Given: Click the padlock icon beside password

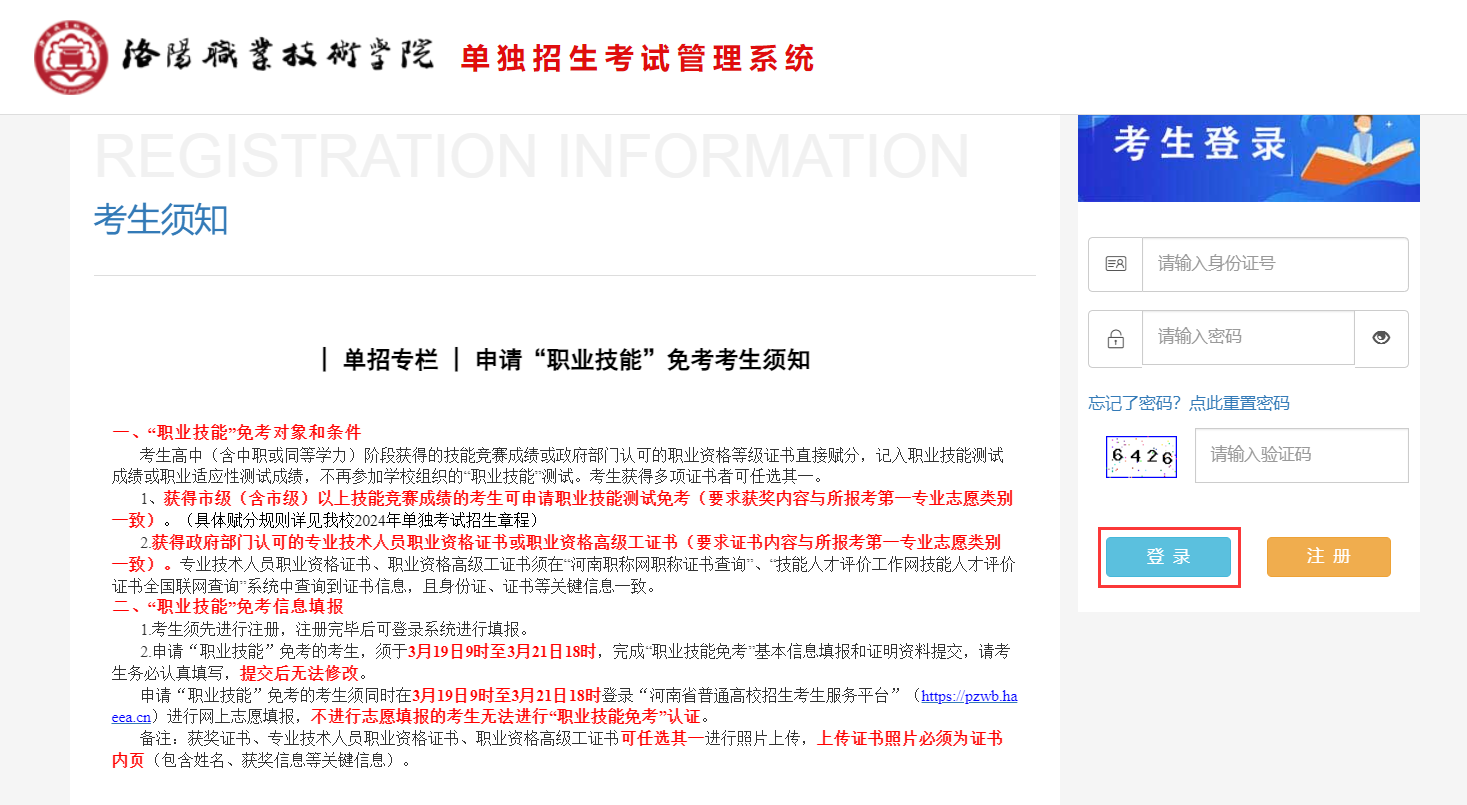Looking at the screenshot, I should point(1115,339).
